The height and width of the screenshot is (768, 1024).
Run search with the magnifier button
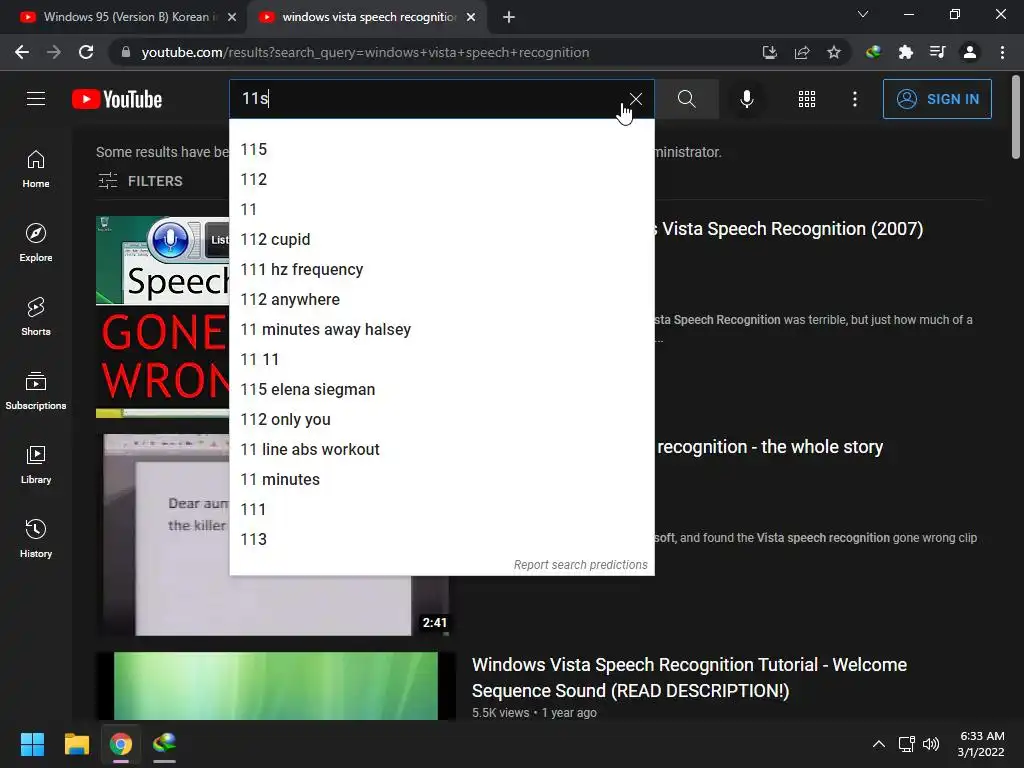click(x=686, y=99)
